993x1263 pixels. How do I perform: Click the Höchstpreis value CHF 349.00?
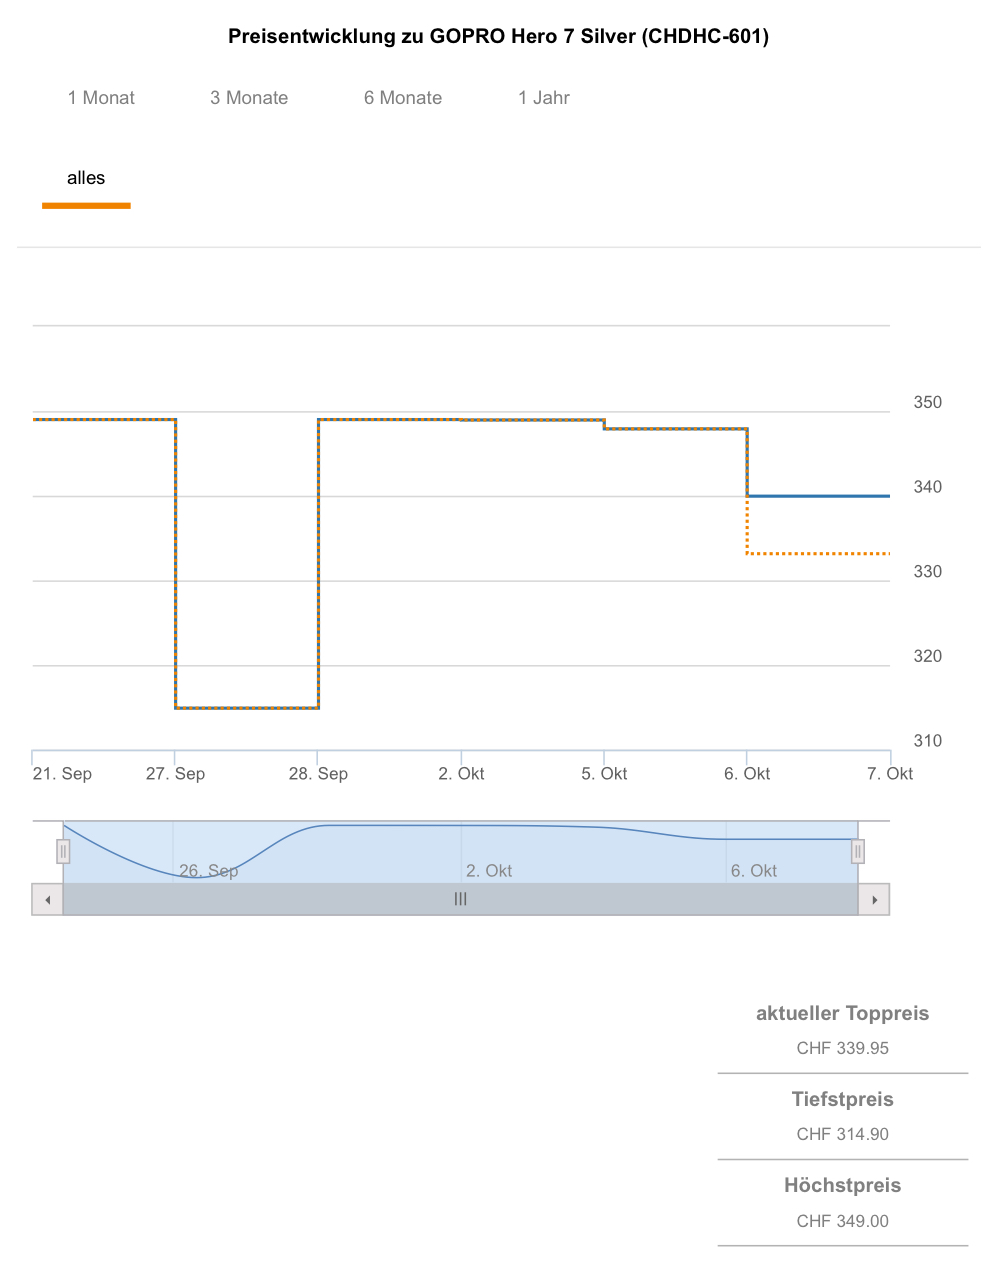tap(842, 1221)
